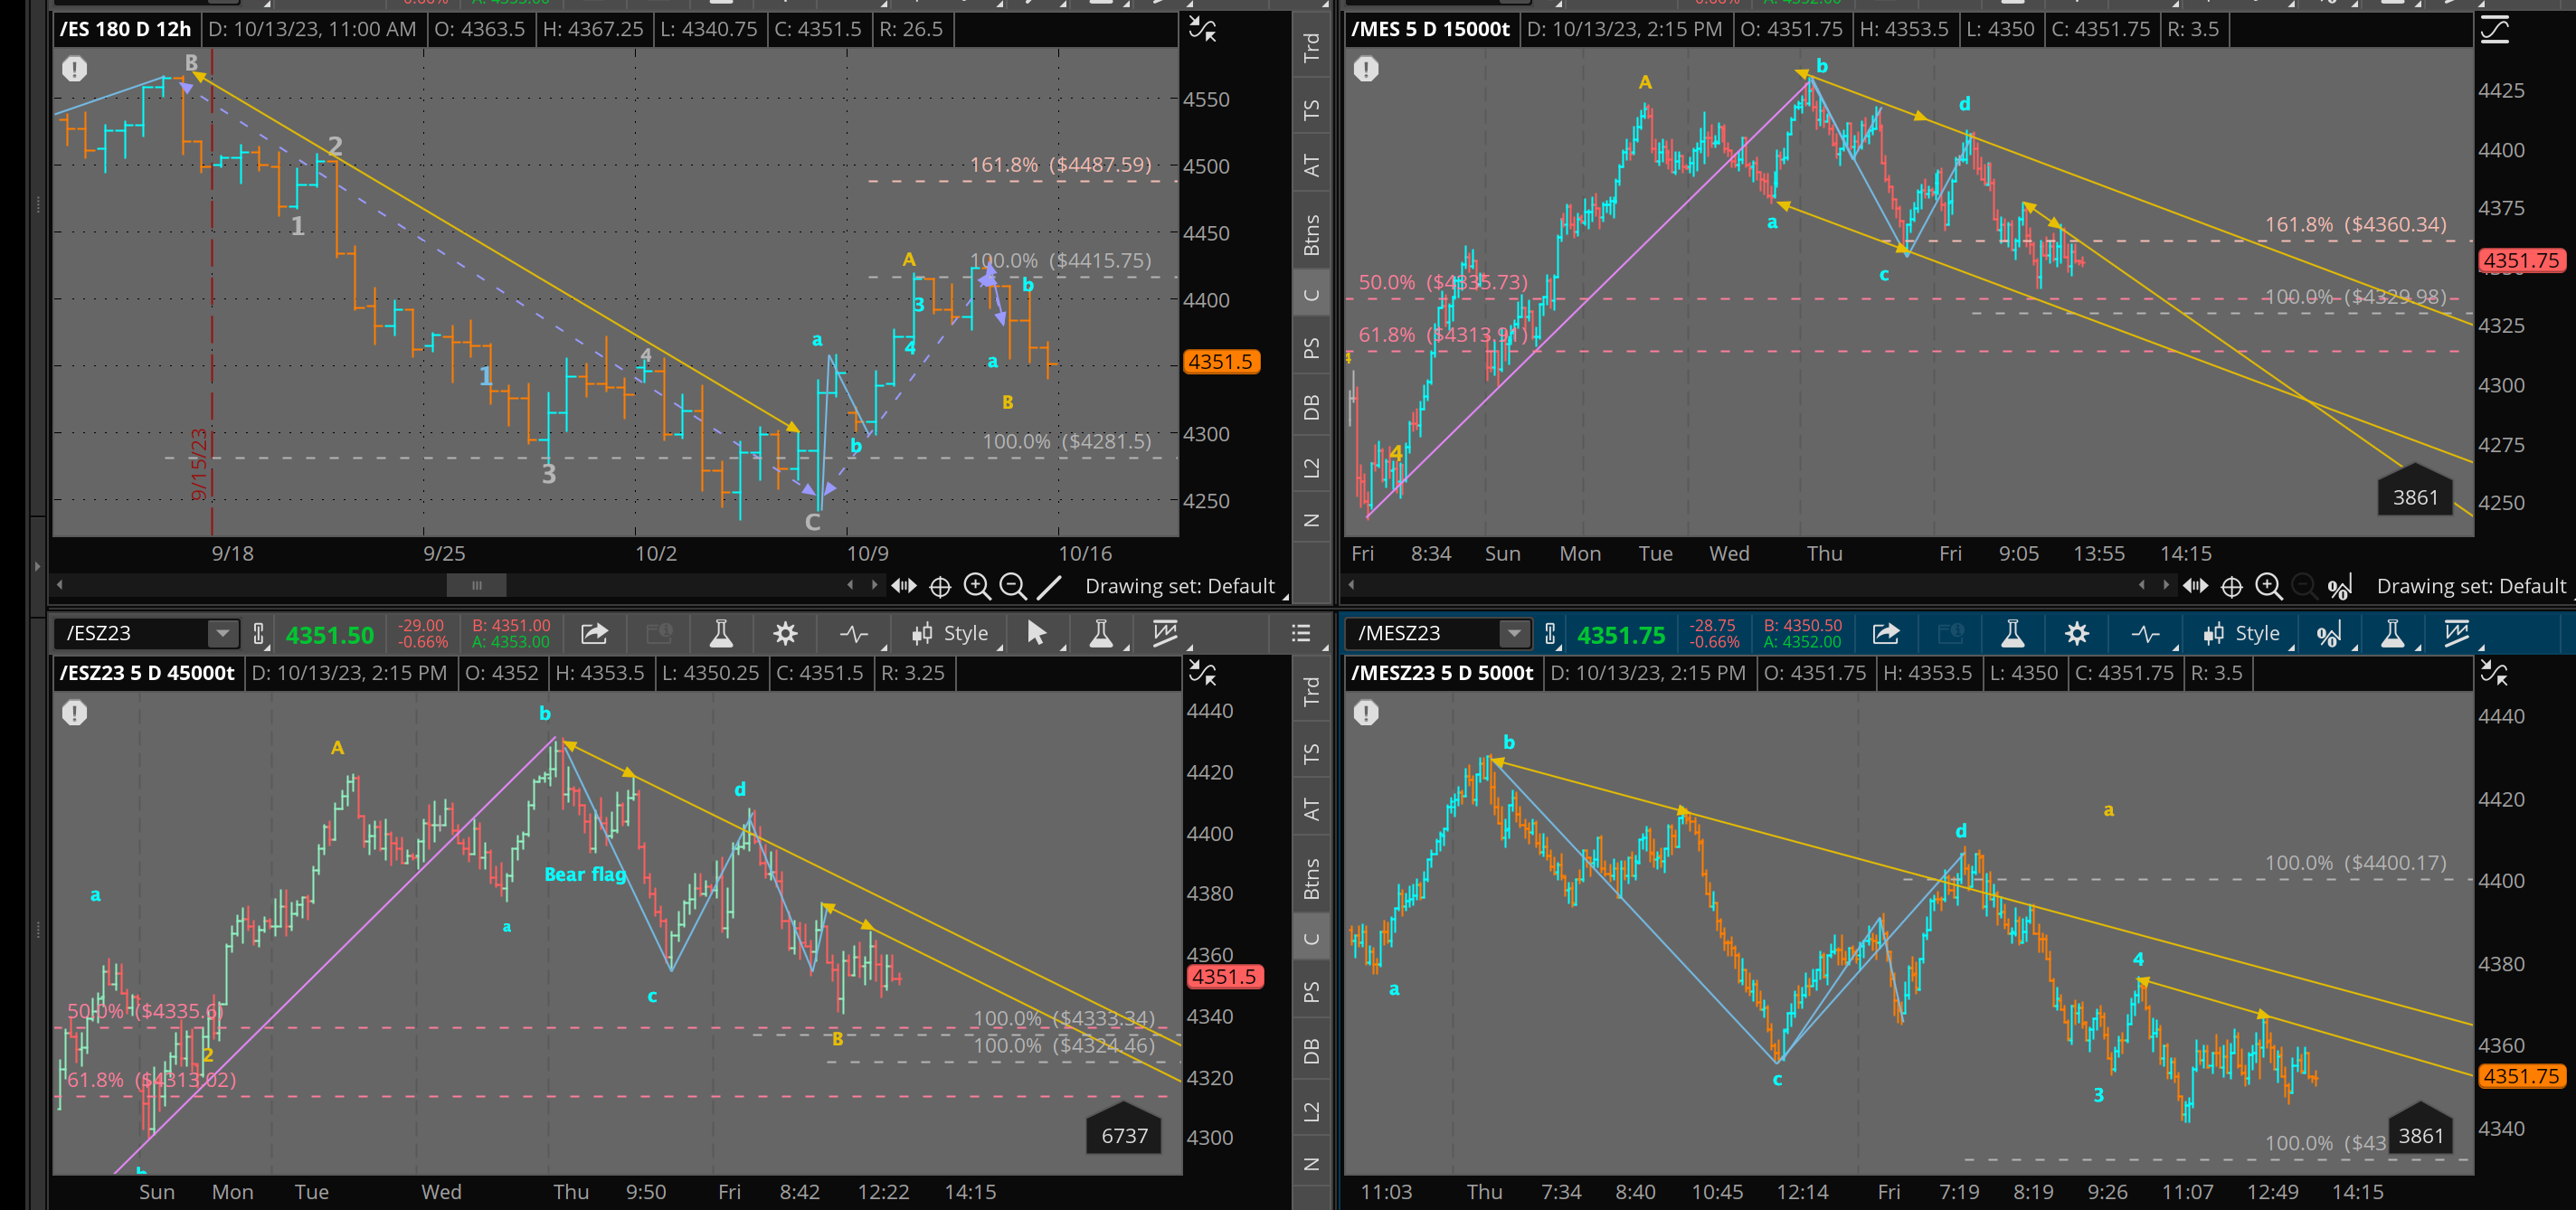Share the /ESZ23 chart
The image size is (2576, 1210).
[x=594, y=633]
